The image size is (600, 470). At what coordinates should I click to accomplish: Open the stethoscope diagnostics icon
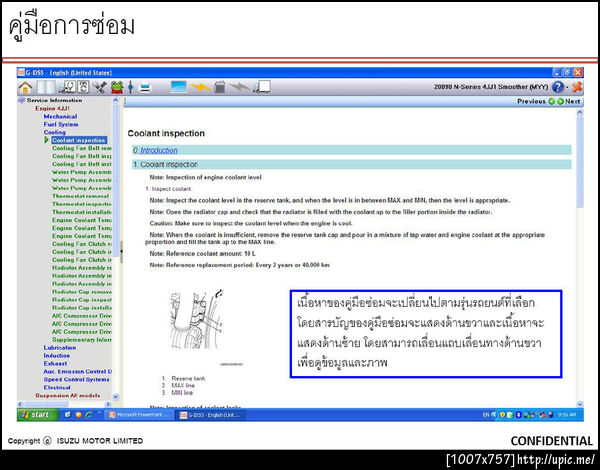(x=67, y=88)
